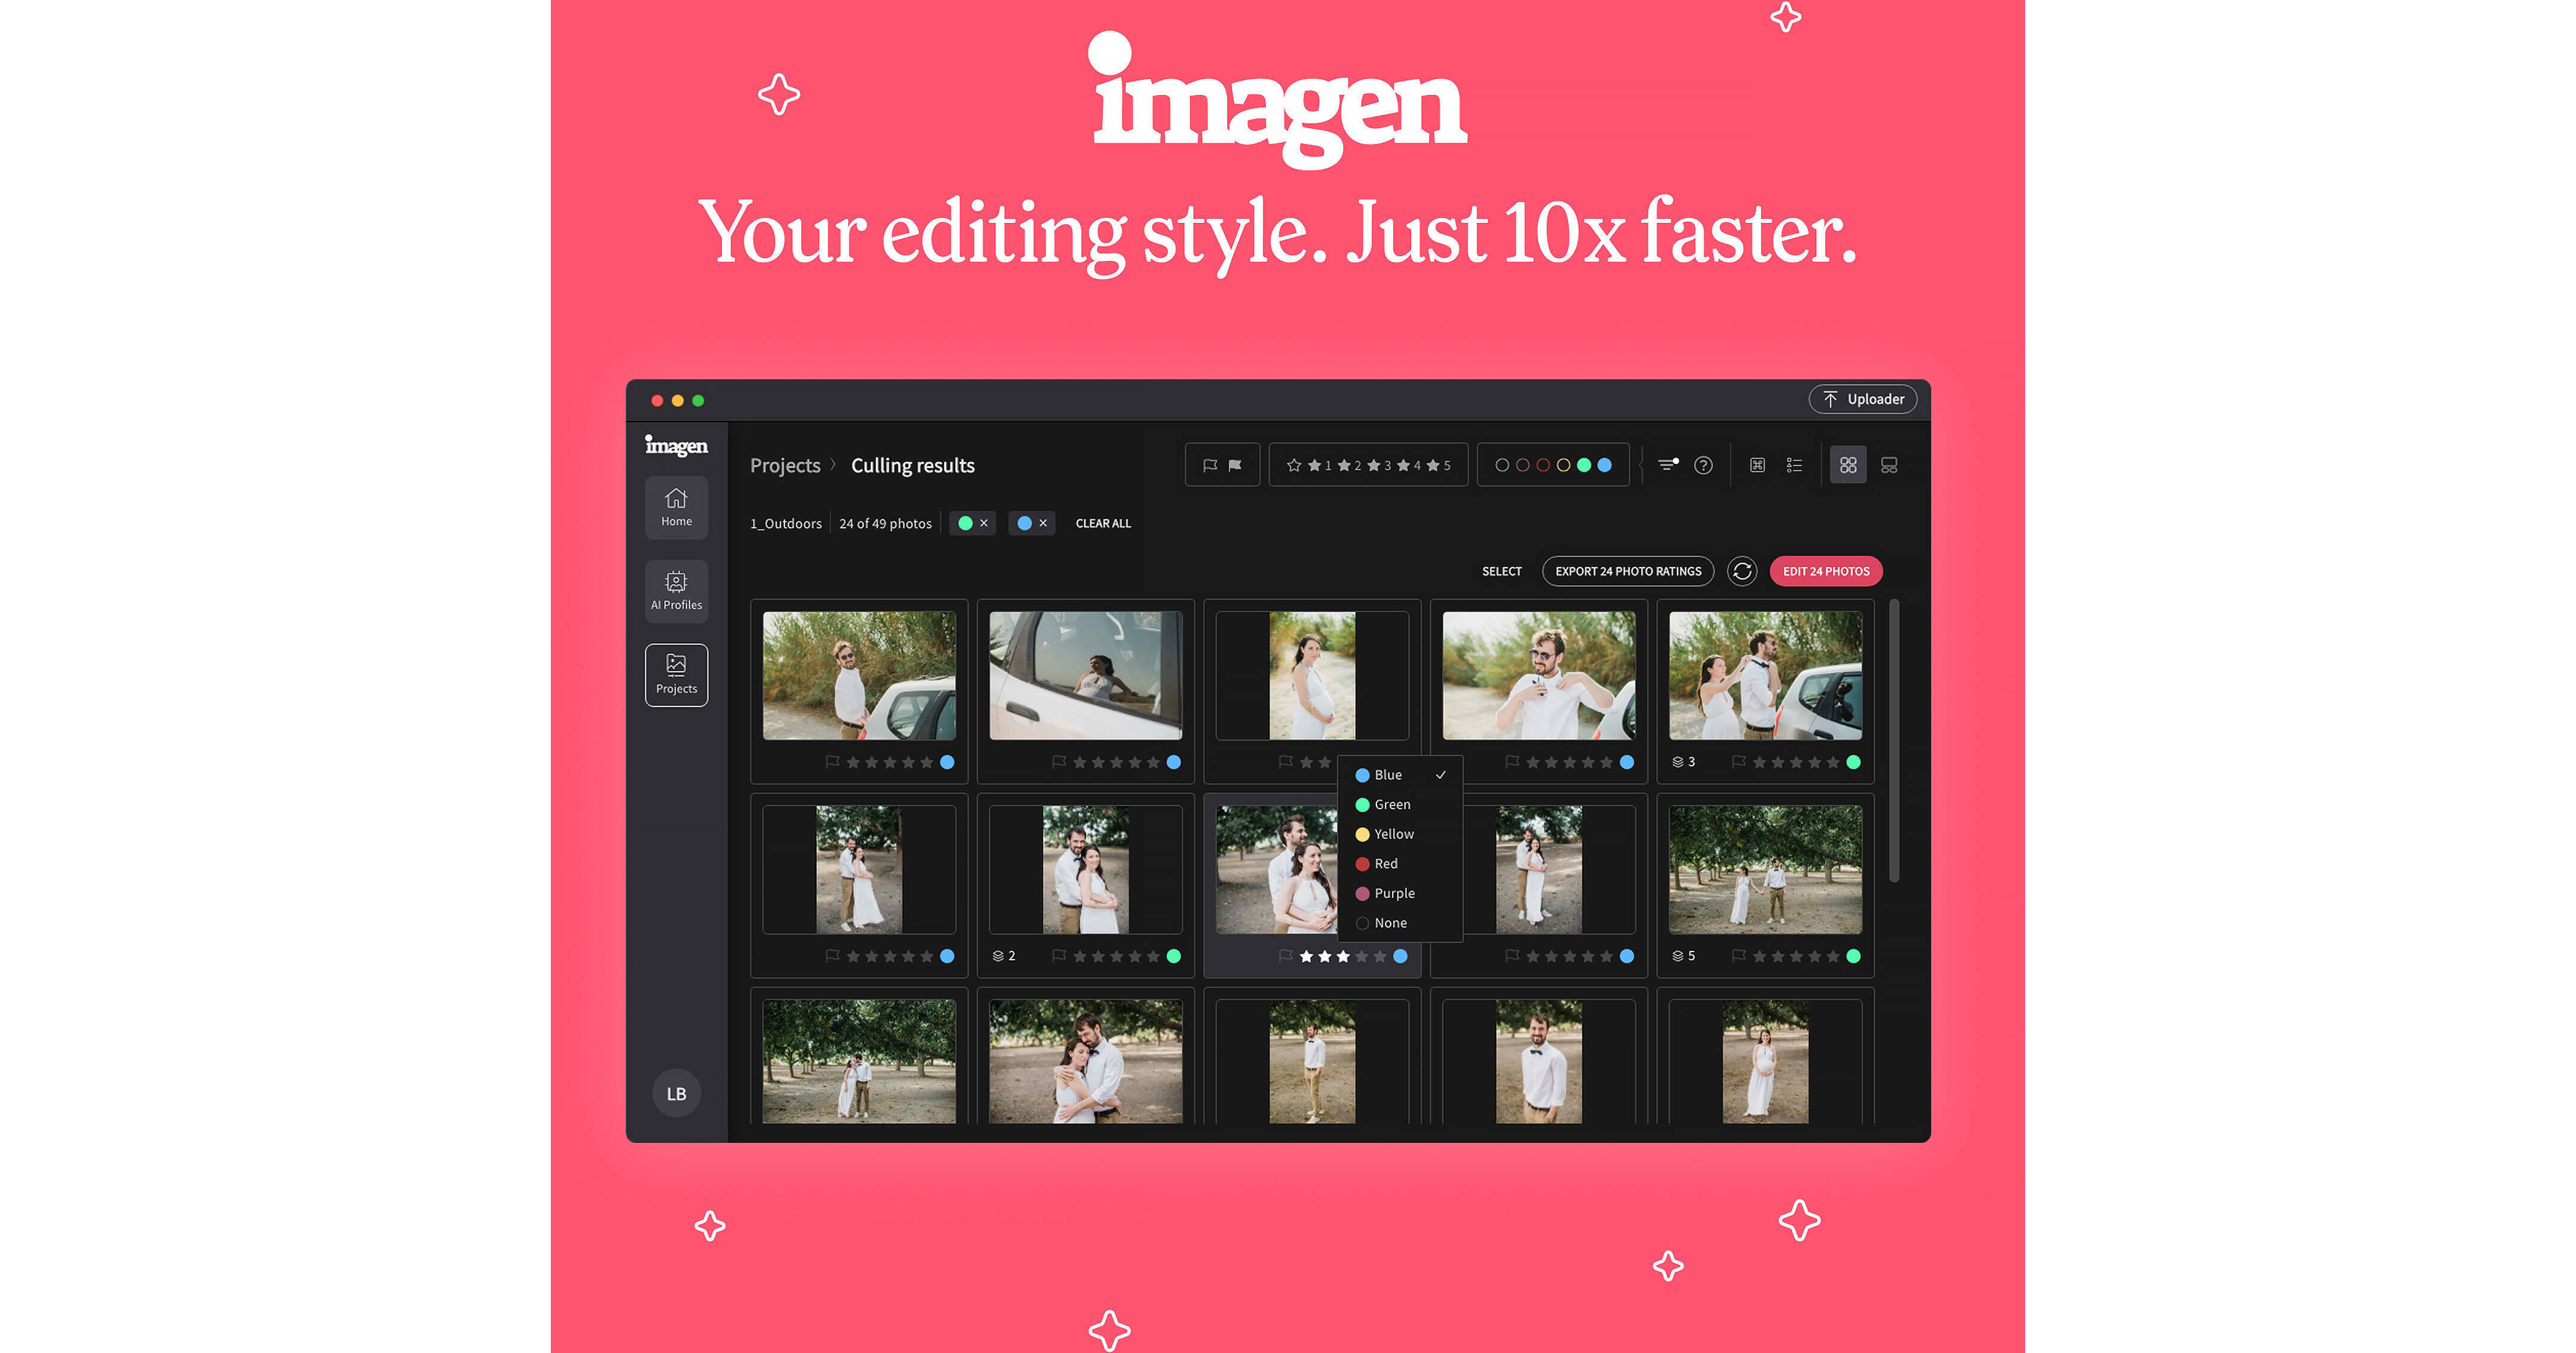Image resolution: width=2576 pixels, height=1353 pixels.
Task: Toggle the 4-star rating filter
Action: pos(1409,465)
